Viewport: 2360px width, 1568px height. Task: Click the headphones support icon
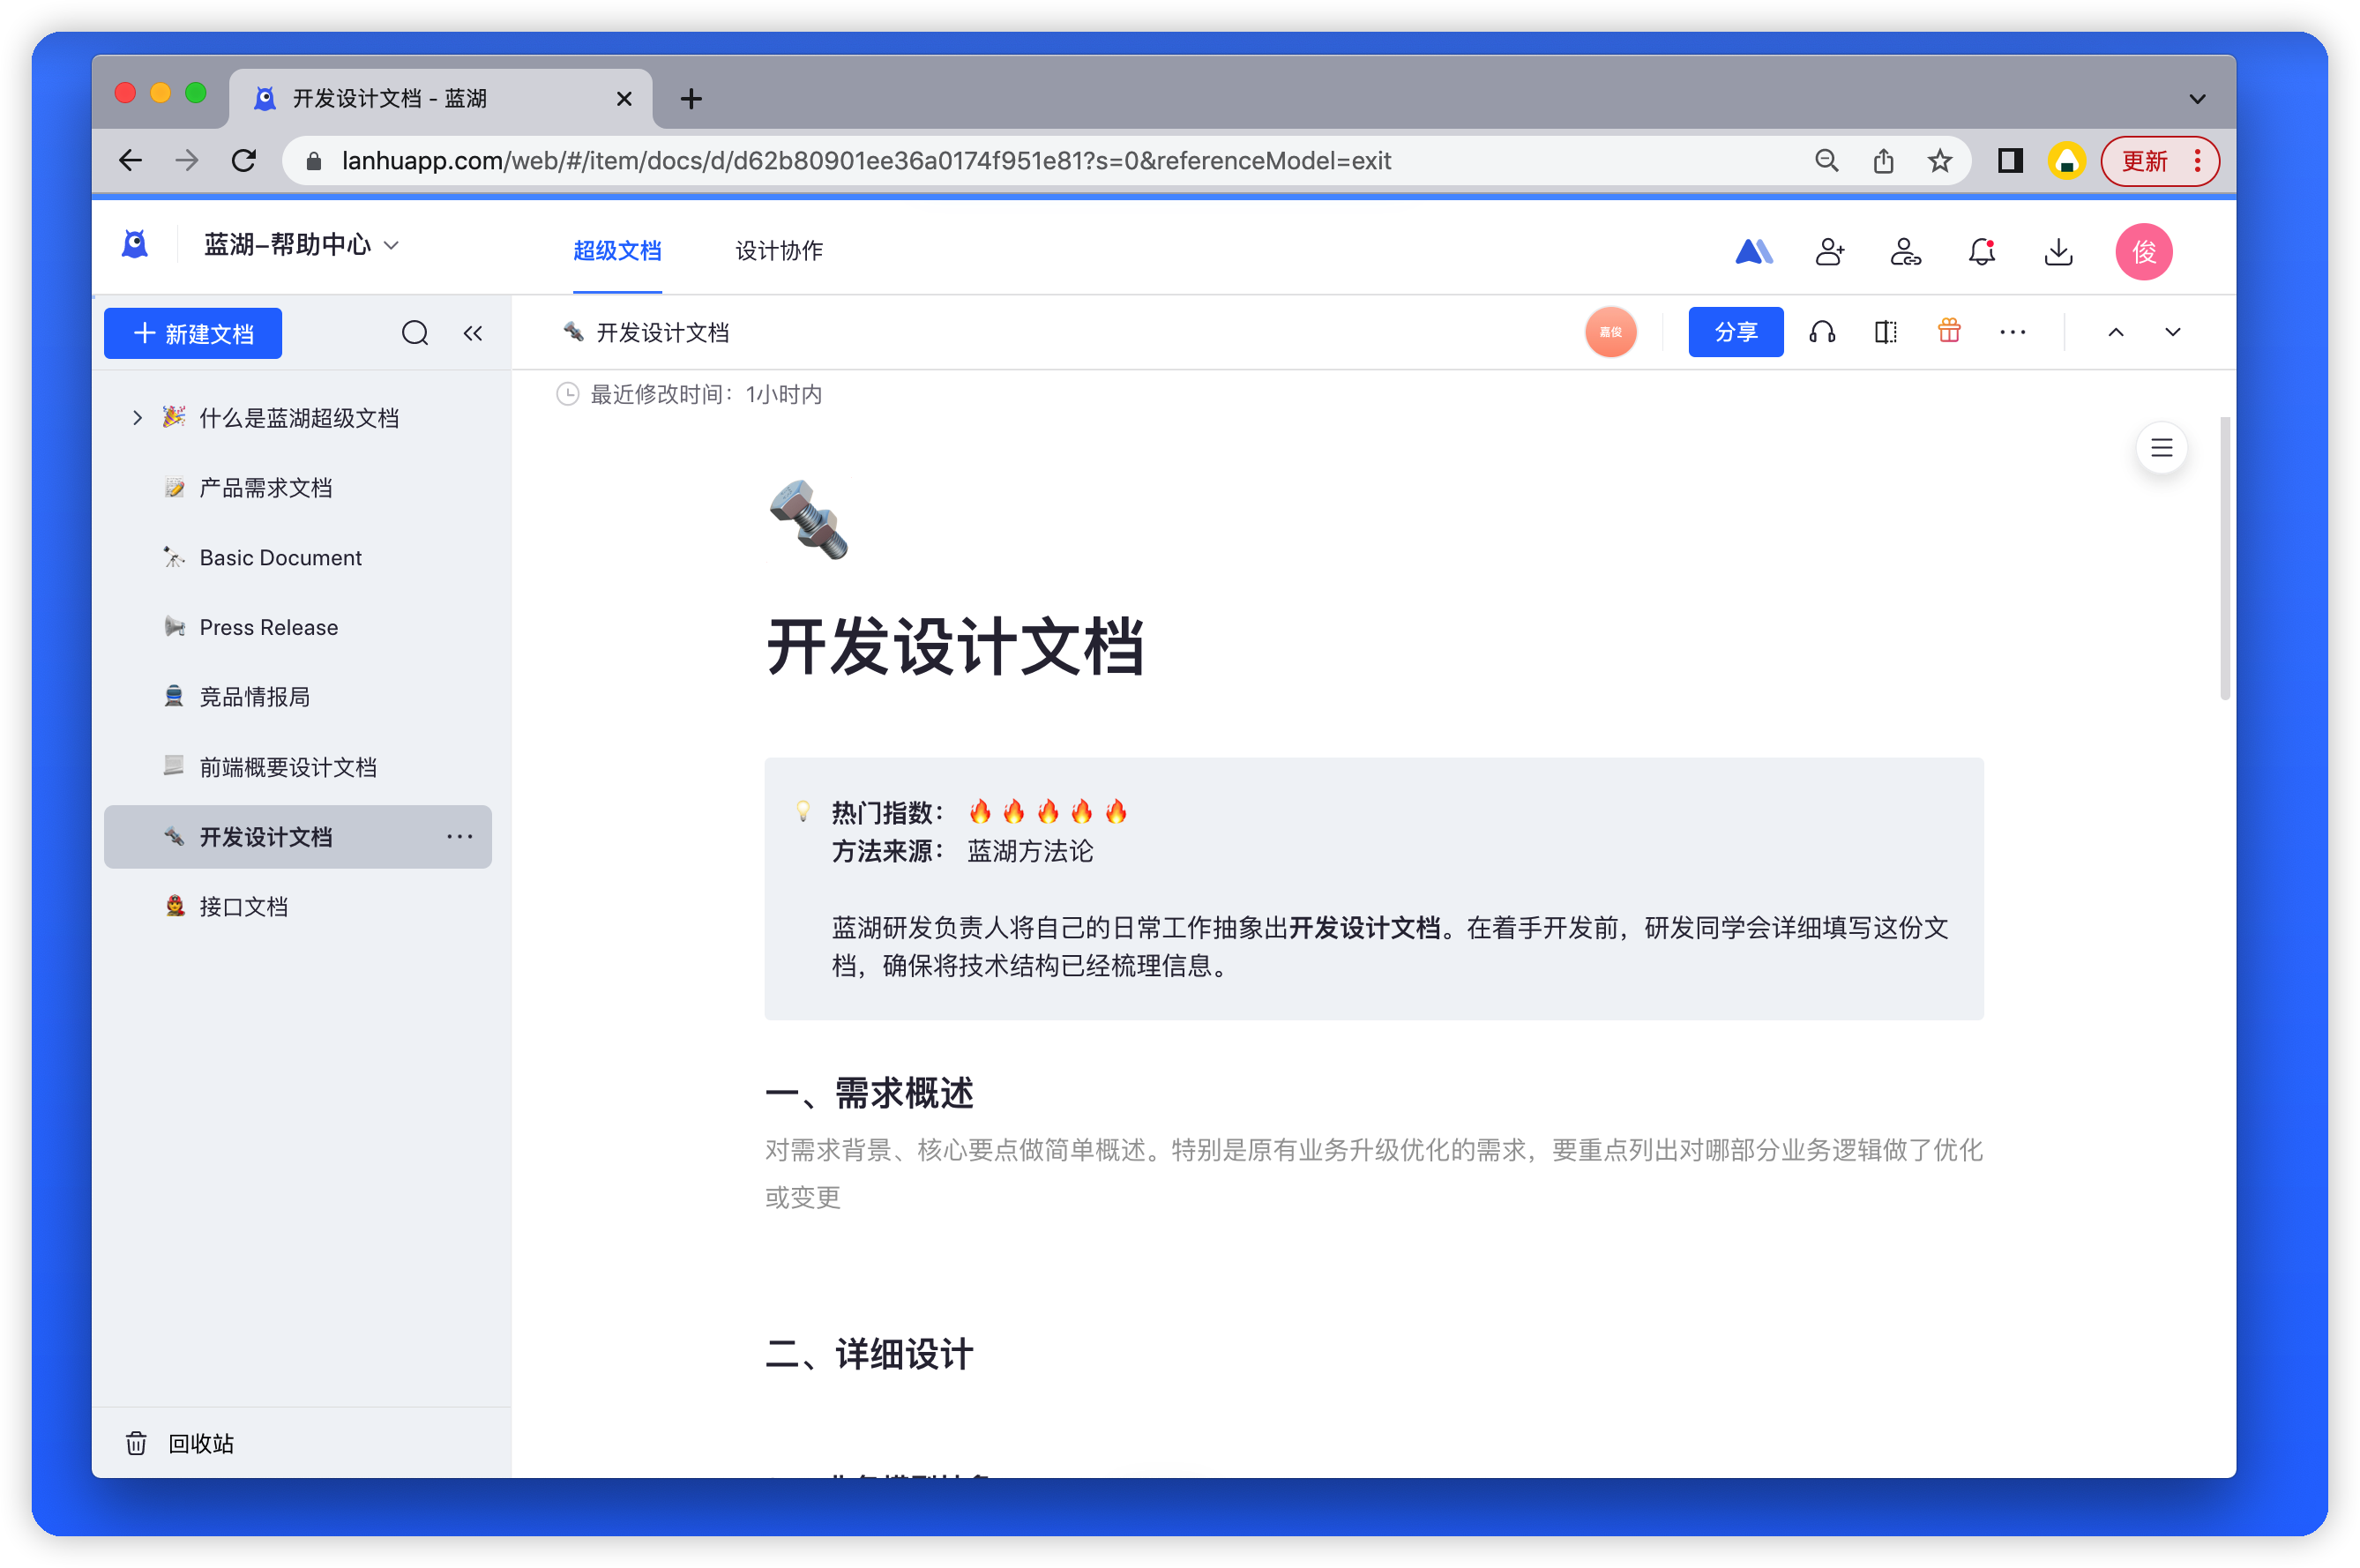click(1822, 332)
